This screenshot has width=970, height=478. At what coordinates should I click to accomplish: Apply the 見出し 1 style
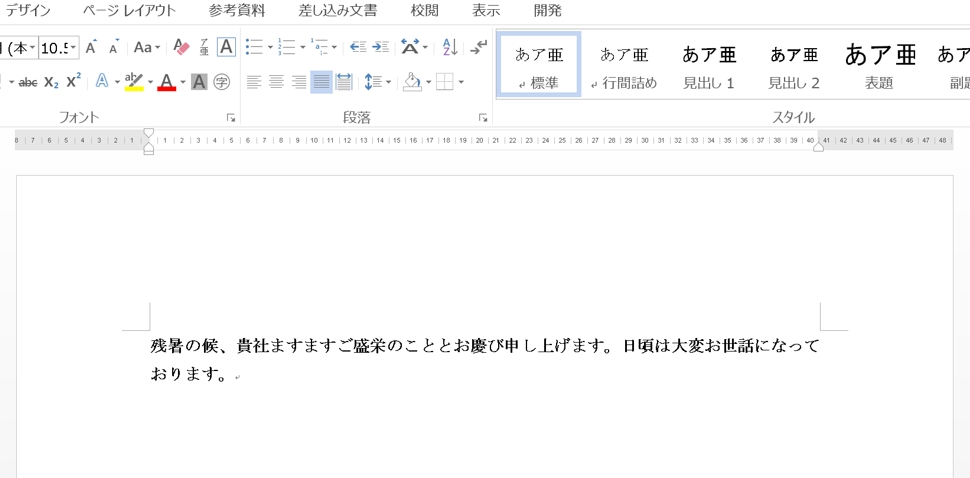pos(709,65)
